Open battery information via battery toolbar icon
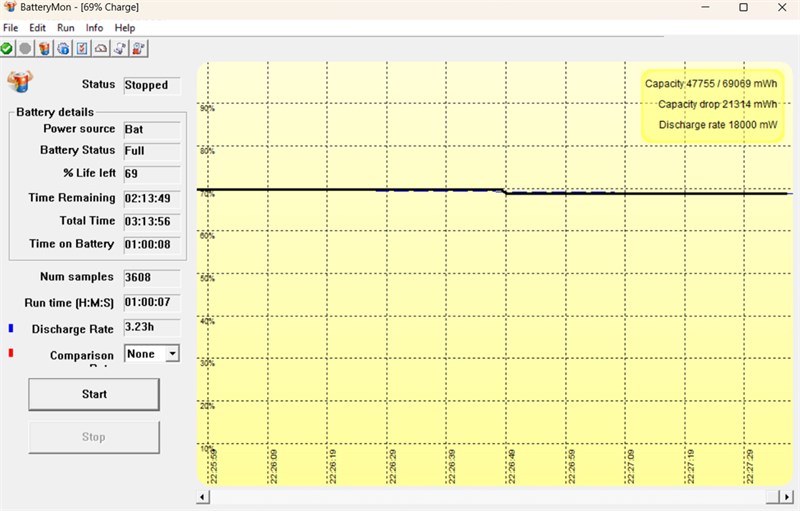Screen dimensions: 800x511 click(44, 48)
